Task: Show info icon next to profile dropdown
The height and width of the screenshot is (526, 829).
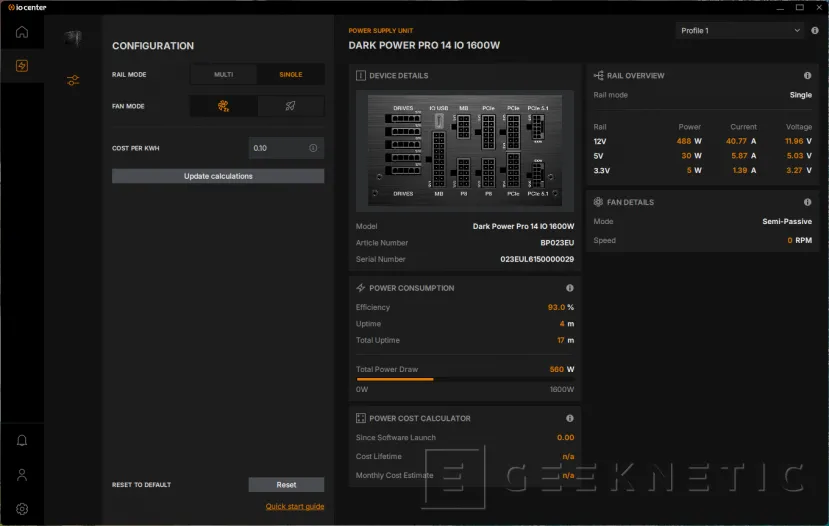Action: pyautogui.click(x=815, y=31)
